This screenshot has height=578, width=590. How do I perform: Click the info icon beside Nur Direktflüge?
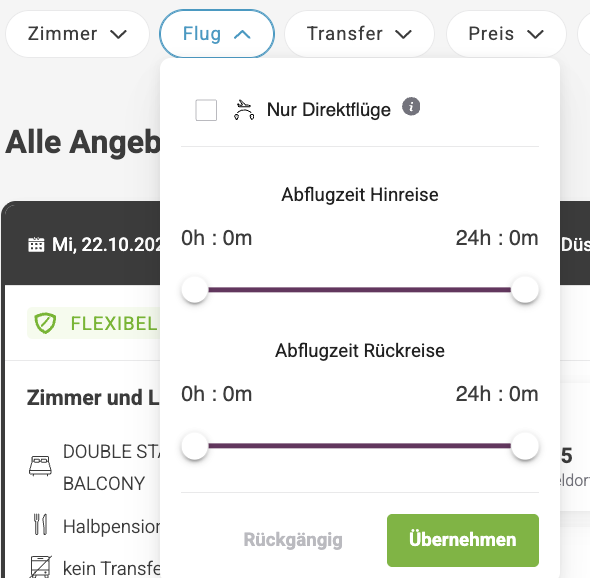[x=411, y=106]
